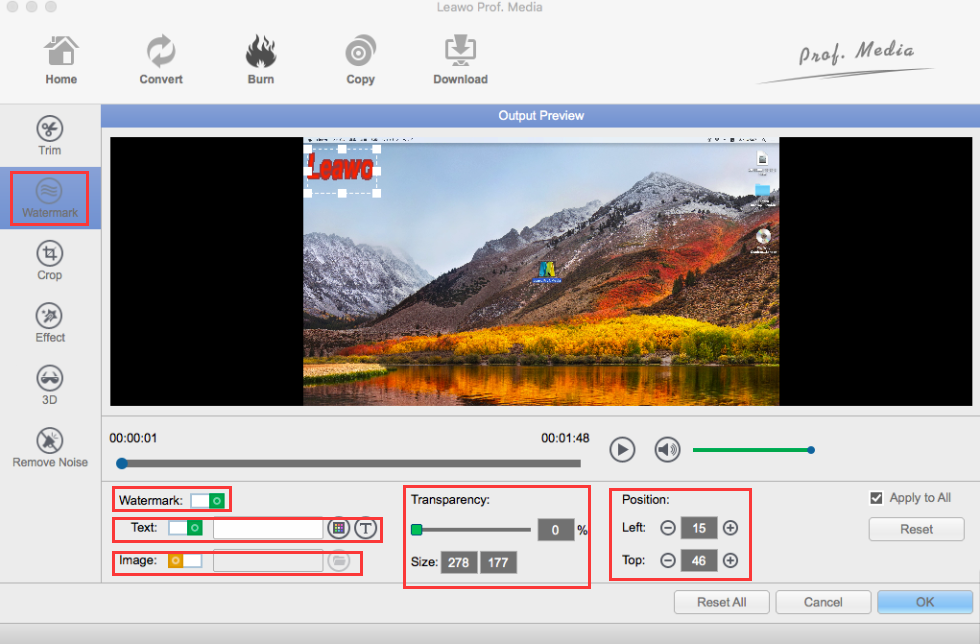Select the Remove Noise tool
980x644 pixels.
50,448
